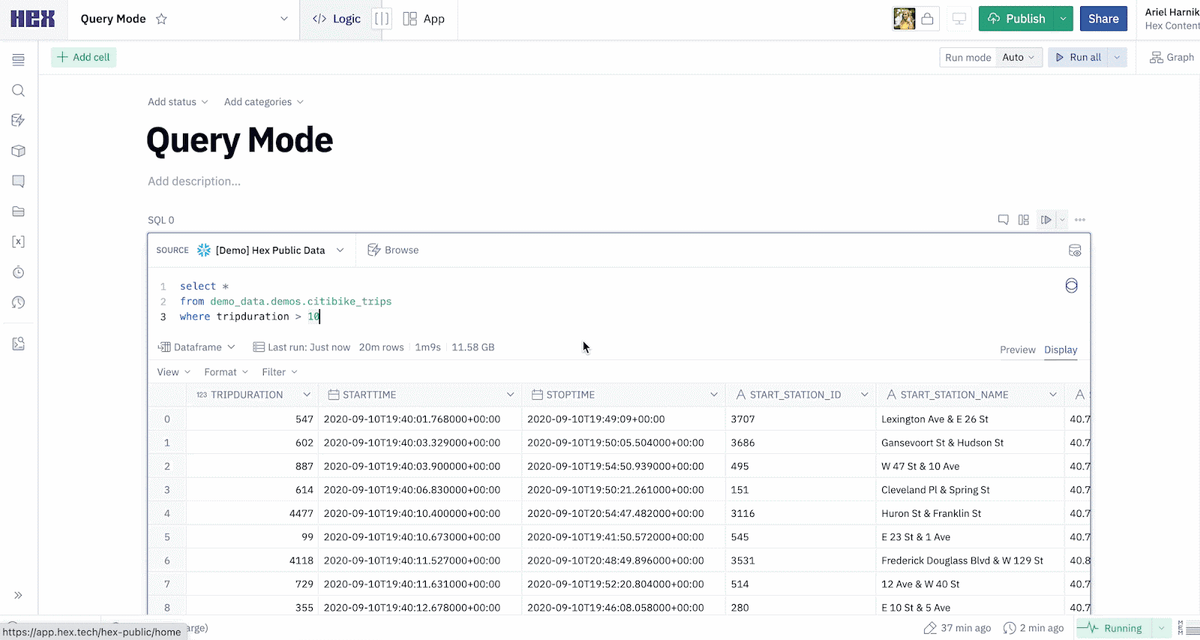Image resolution: width=1200 pixels, height=640 pixels.
Task: Open the STARTTIME column menu
Action: point(511,395)
